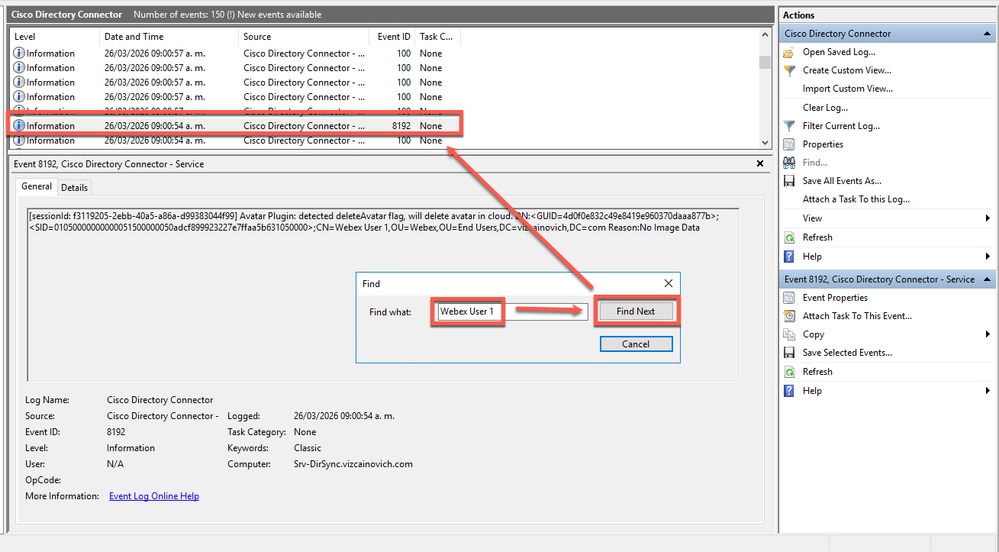
Task: Click Save All Events As disk icon
Action: (789, 181)
